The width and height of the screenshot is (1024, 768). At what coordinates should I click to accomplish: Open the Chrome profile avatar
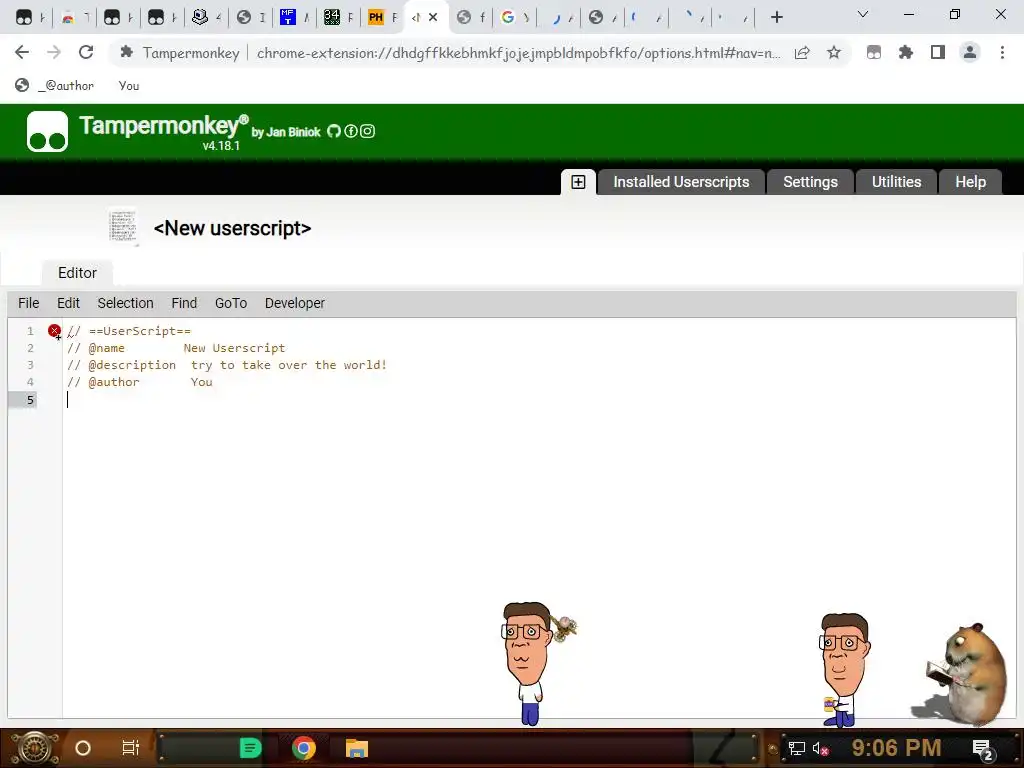coord(970,52)
